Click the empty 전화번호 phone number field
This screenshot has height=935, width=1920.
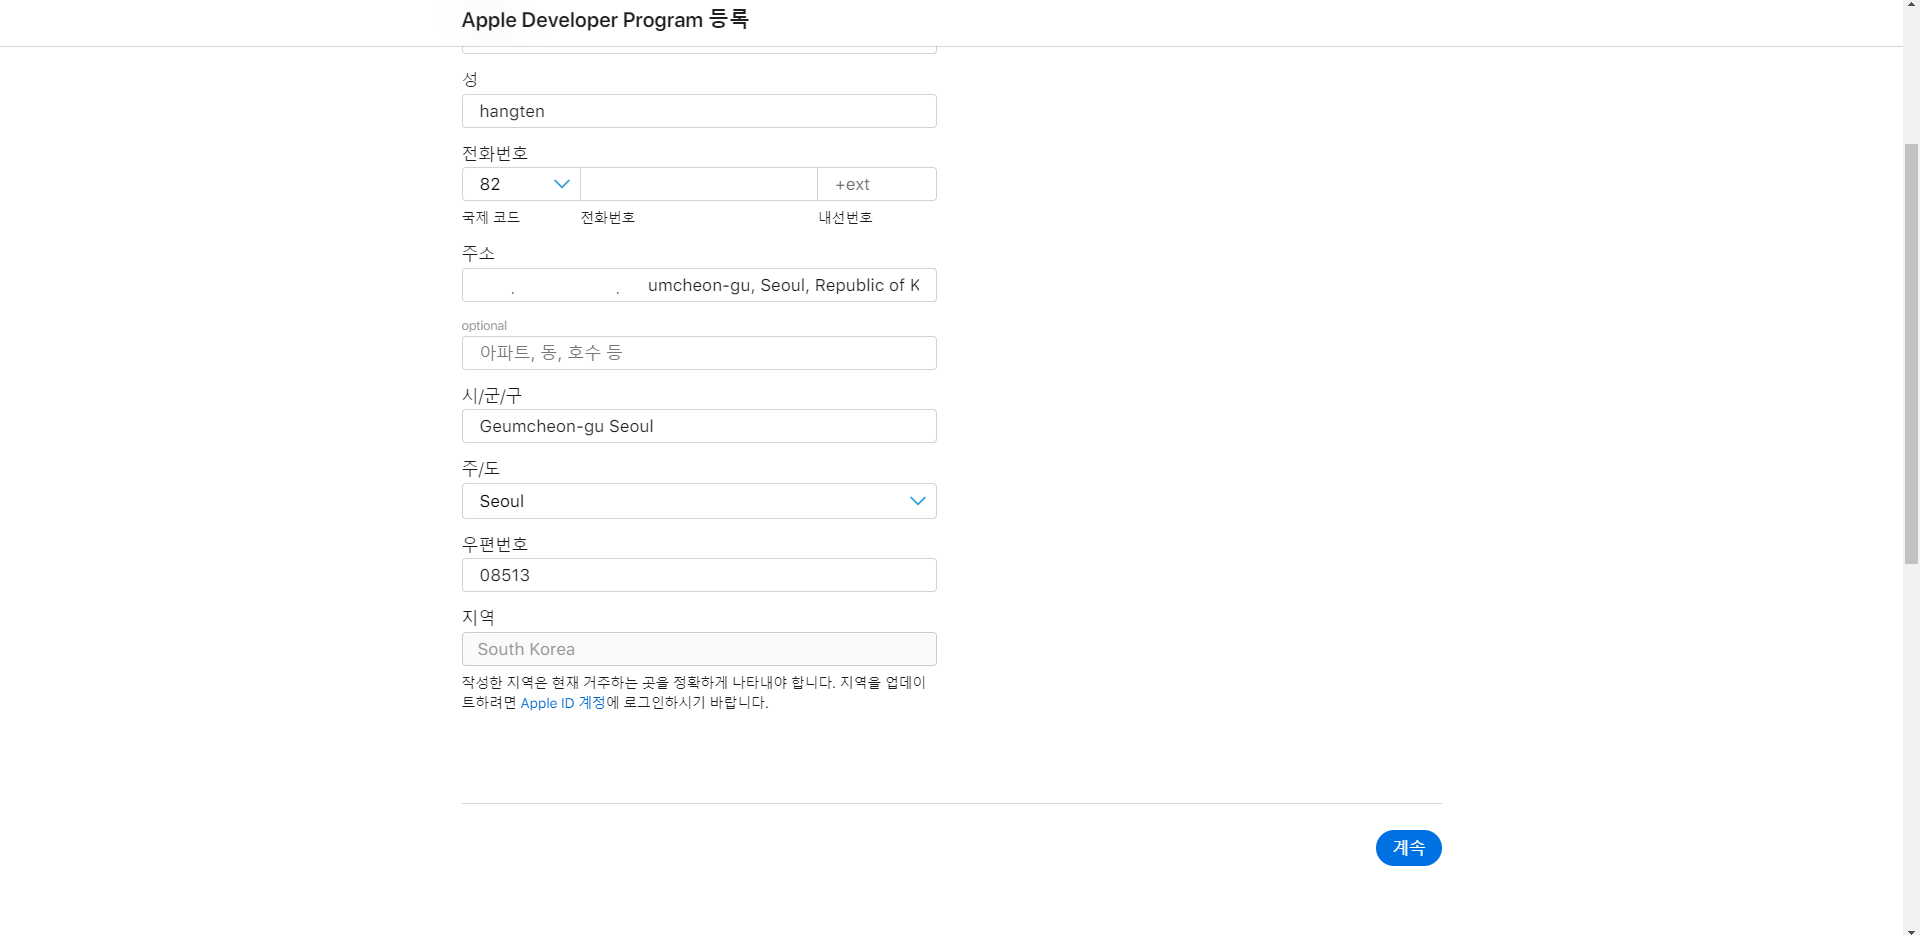pos(699,184)
